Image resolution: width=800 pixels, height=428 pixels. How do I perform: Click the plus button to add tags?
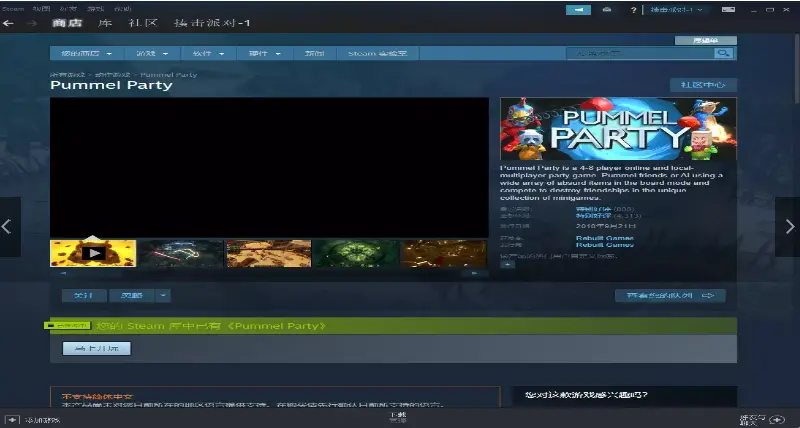[x=508, y=265]
